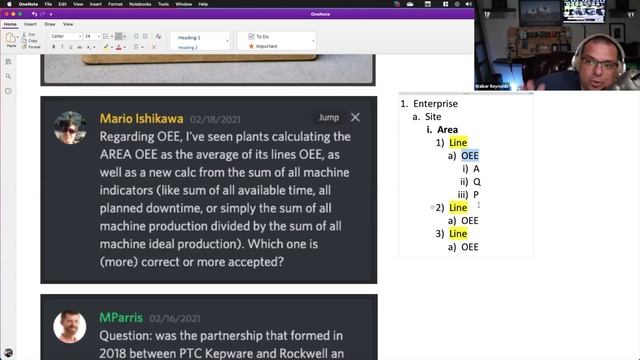This screenshot has height=360, width=640.
Task: Apply the Heading 1 style
Action: click(x=189, y=38)
